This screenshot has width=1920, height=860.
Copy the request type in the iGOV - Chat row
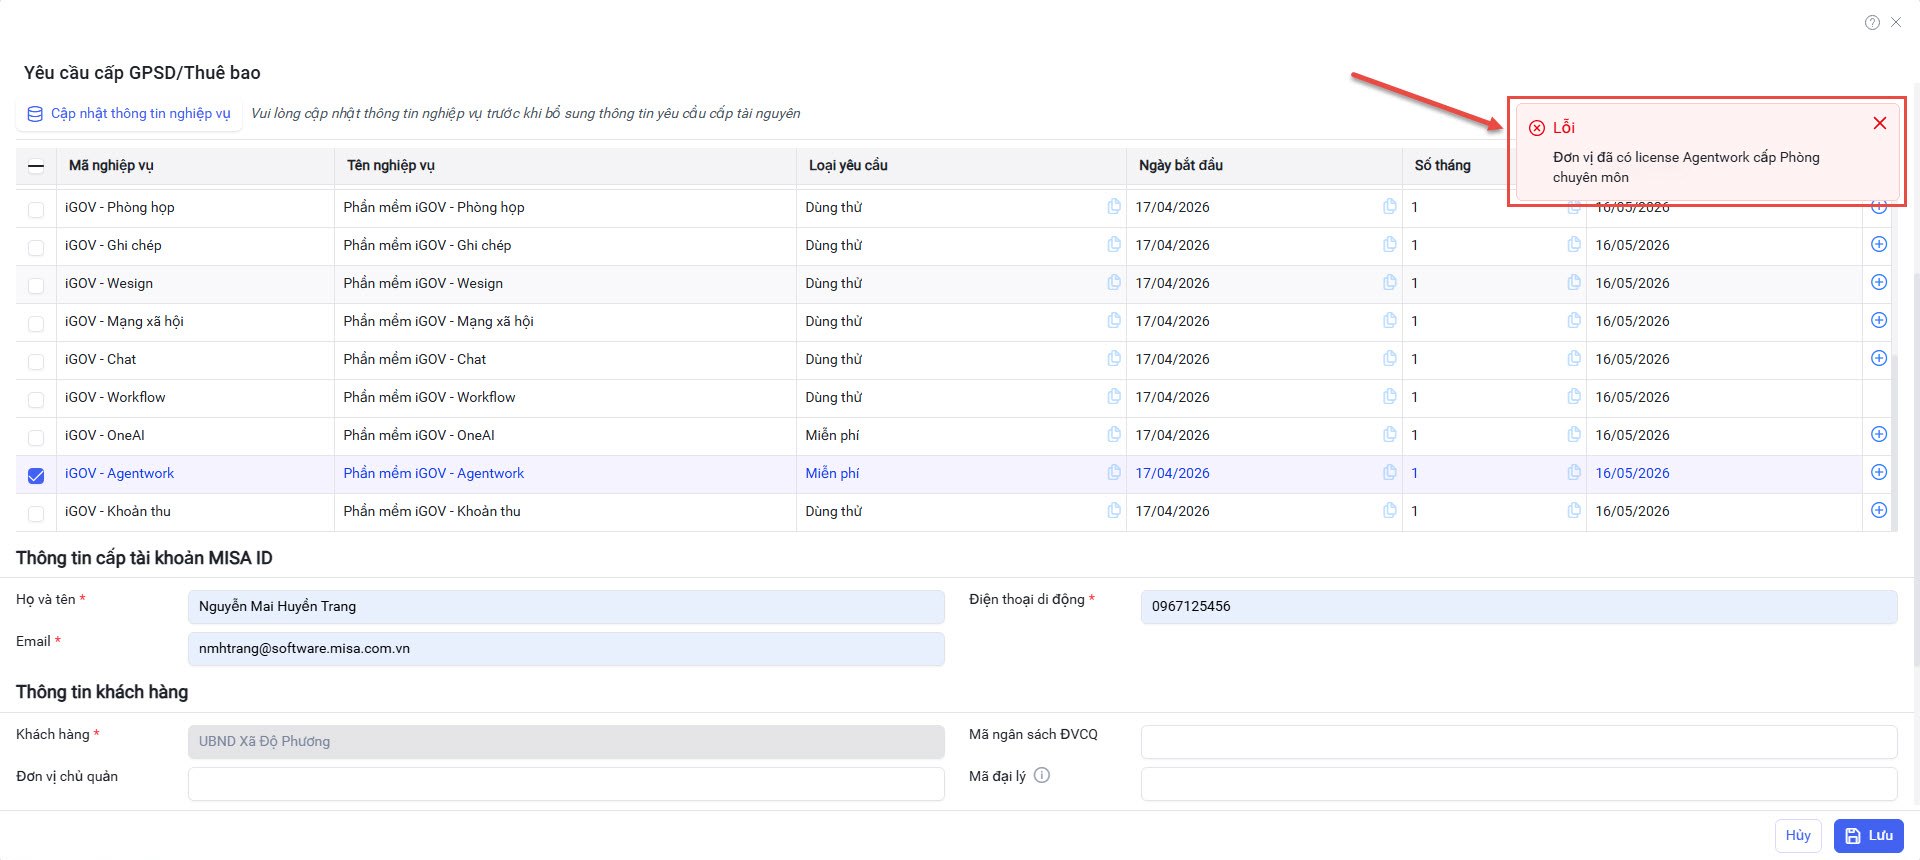[x=1113, y=358]
